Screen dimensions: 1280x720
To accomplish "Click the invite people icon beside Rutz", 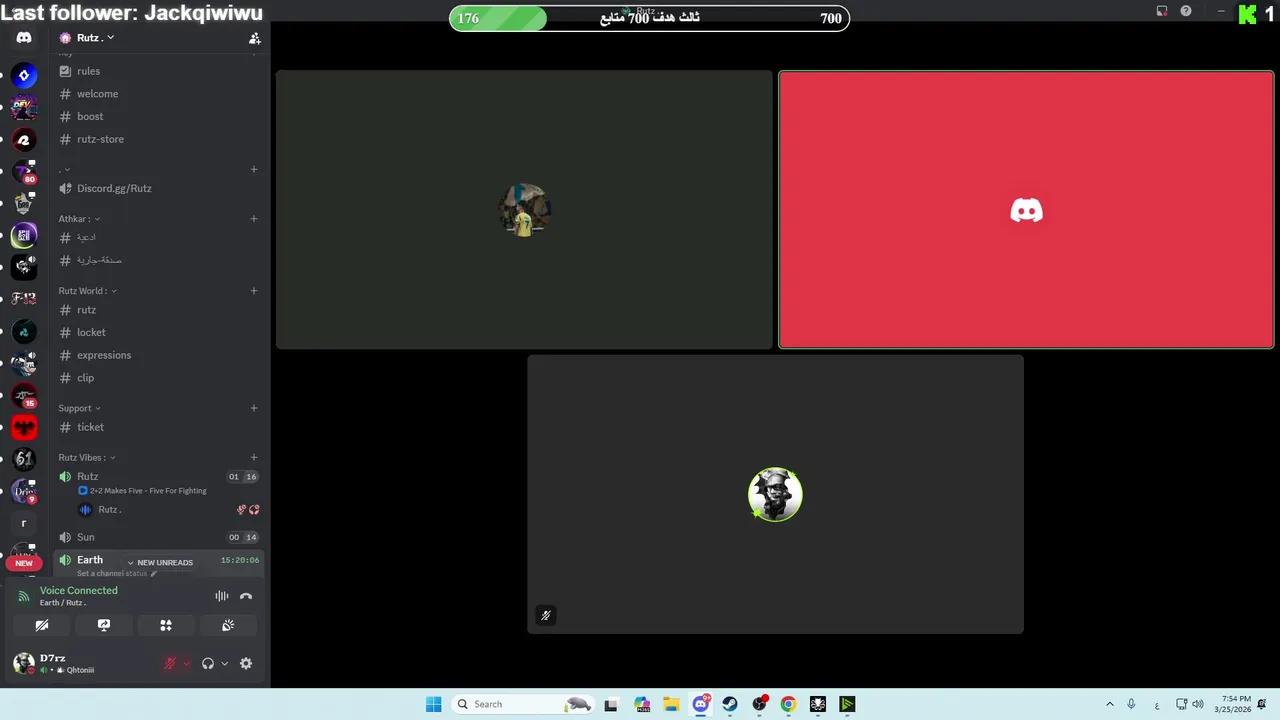I will [x=255, y=38].
